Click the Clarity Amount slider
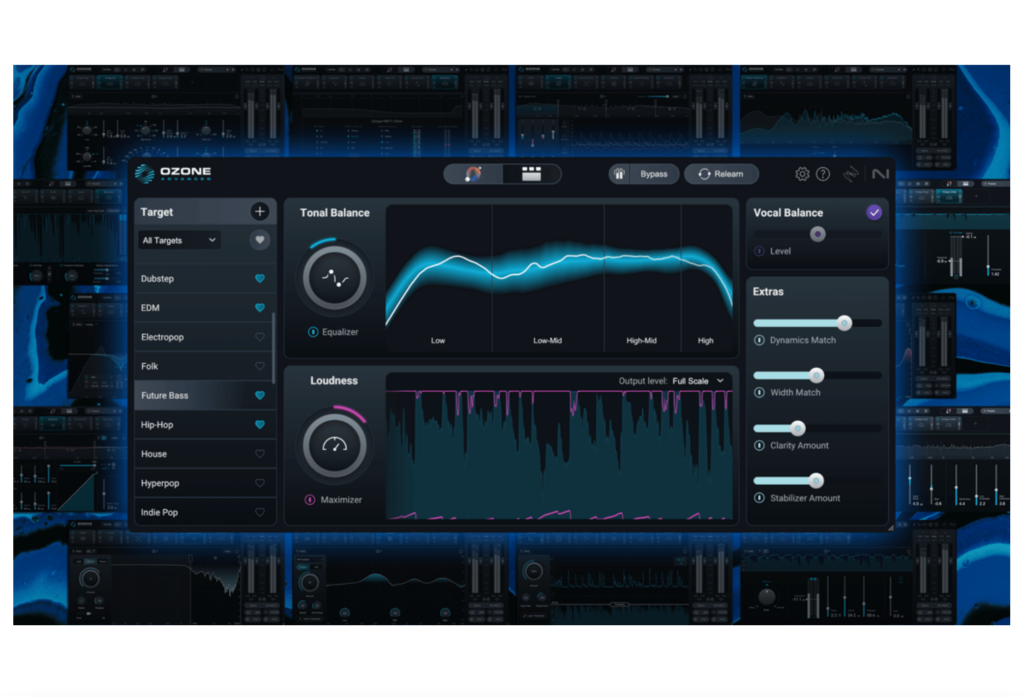Image resolution: width=1024 pixels, height=697 pixels. pos(817,429)
